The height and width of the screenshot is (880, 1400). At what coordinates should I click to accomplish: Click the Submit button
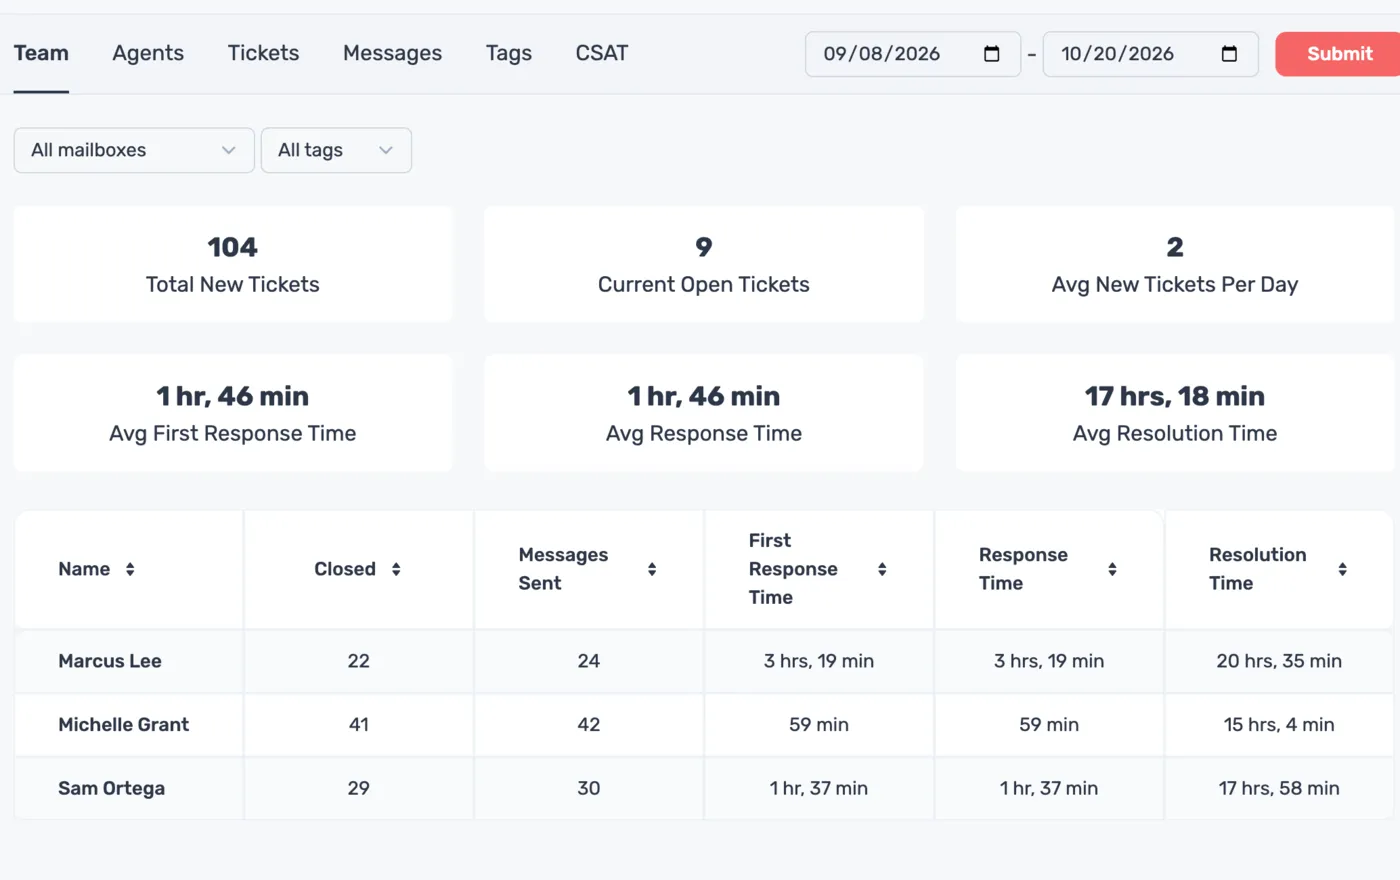pyautogui.click(x=1338, y=54)
